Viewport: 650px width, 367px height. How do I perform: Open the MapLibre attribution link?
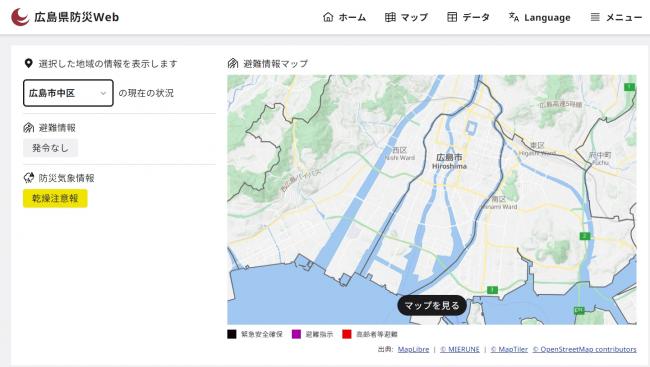[413, 350]
